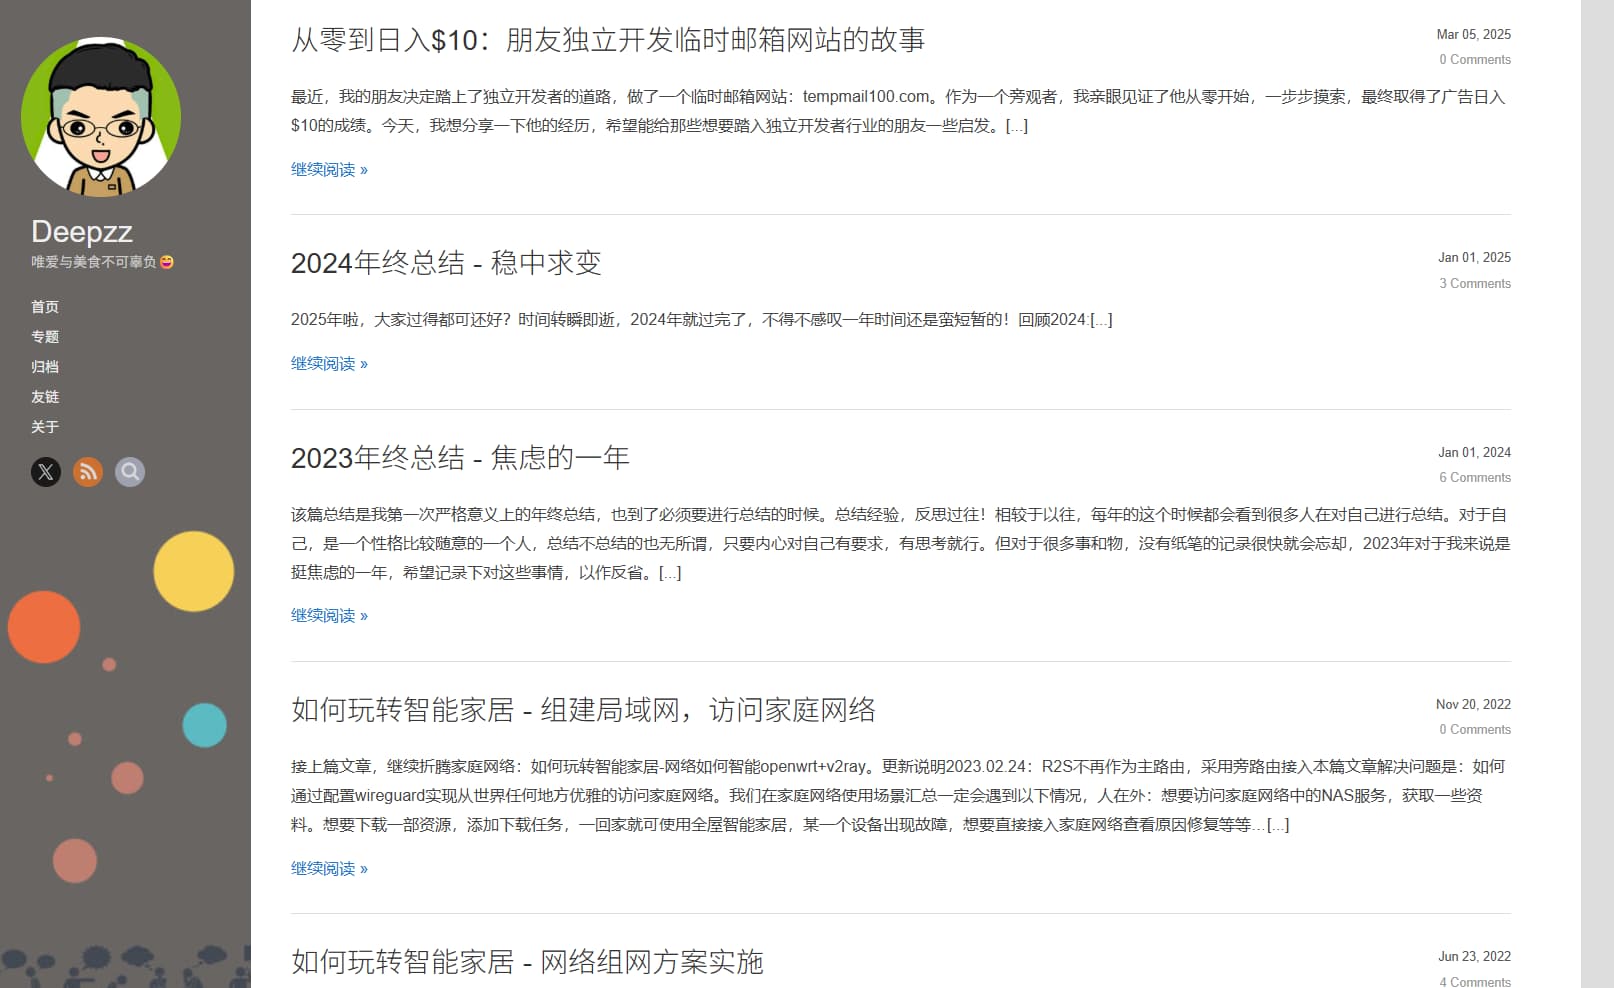Select 首页 in the sidebar menu

(44, 307)
